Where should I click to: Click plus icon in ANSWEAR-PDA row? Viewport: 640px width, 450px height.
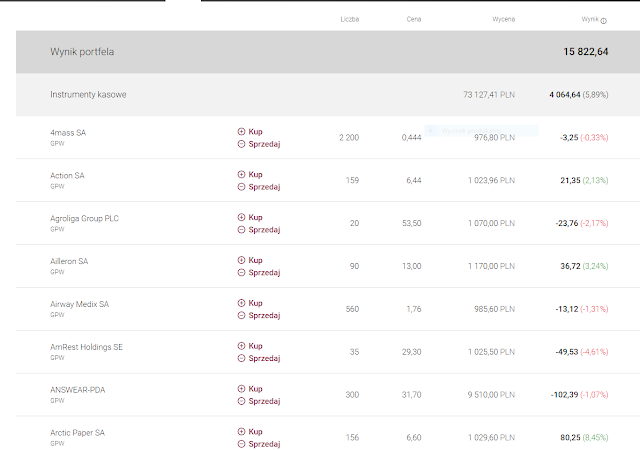[241, 389]
